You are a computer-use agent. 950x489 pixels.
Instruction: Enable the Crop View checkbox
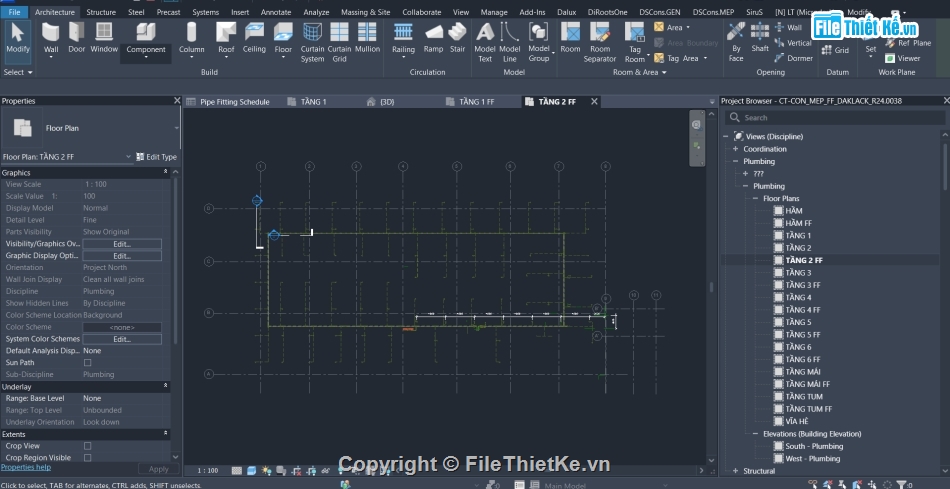(x=87, y=446)
